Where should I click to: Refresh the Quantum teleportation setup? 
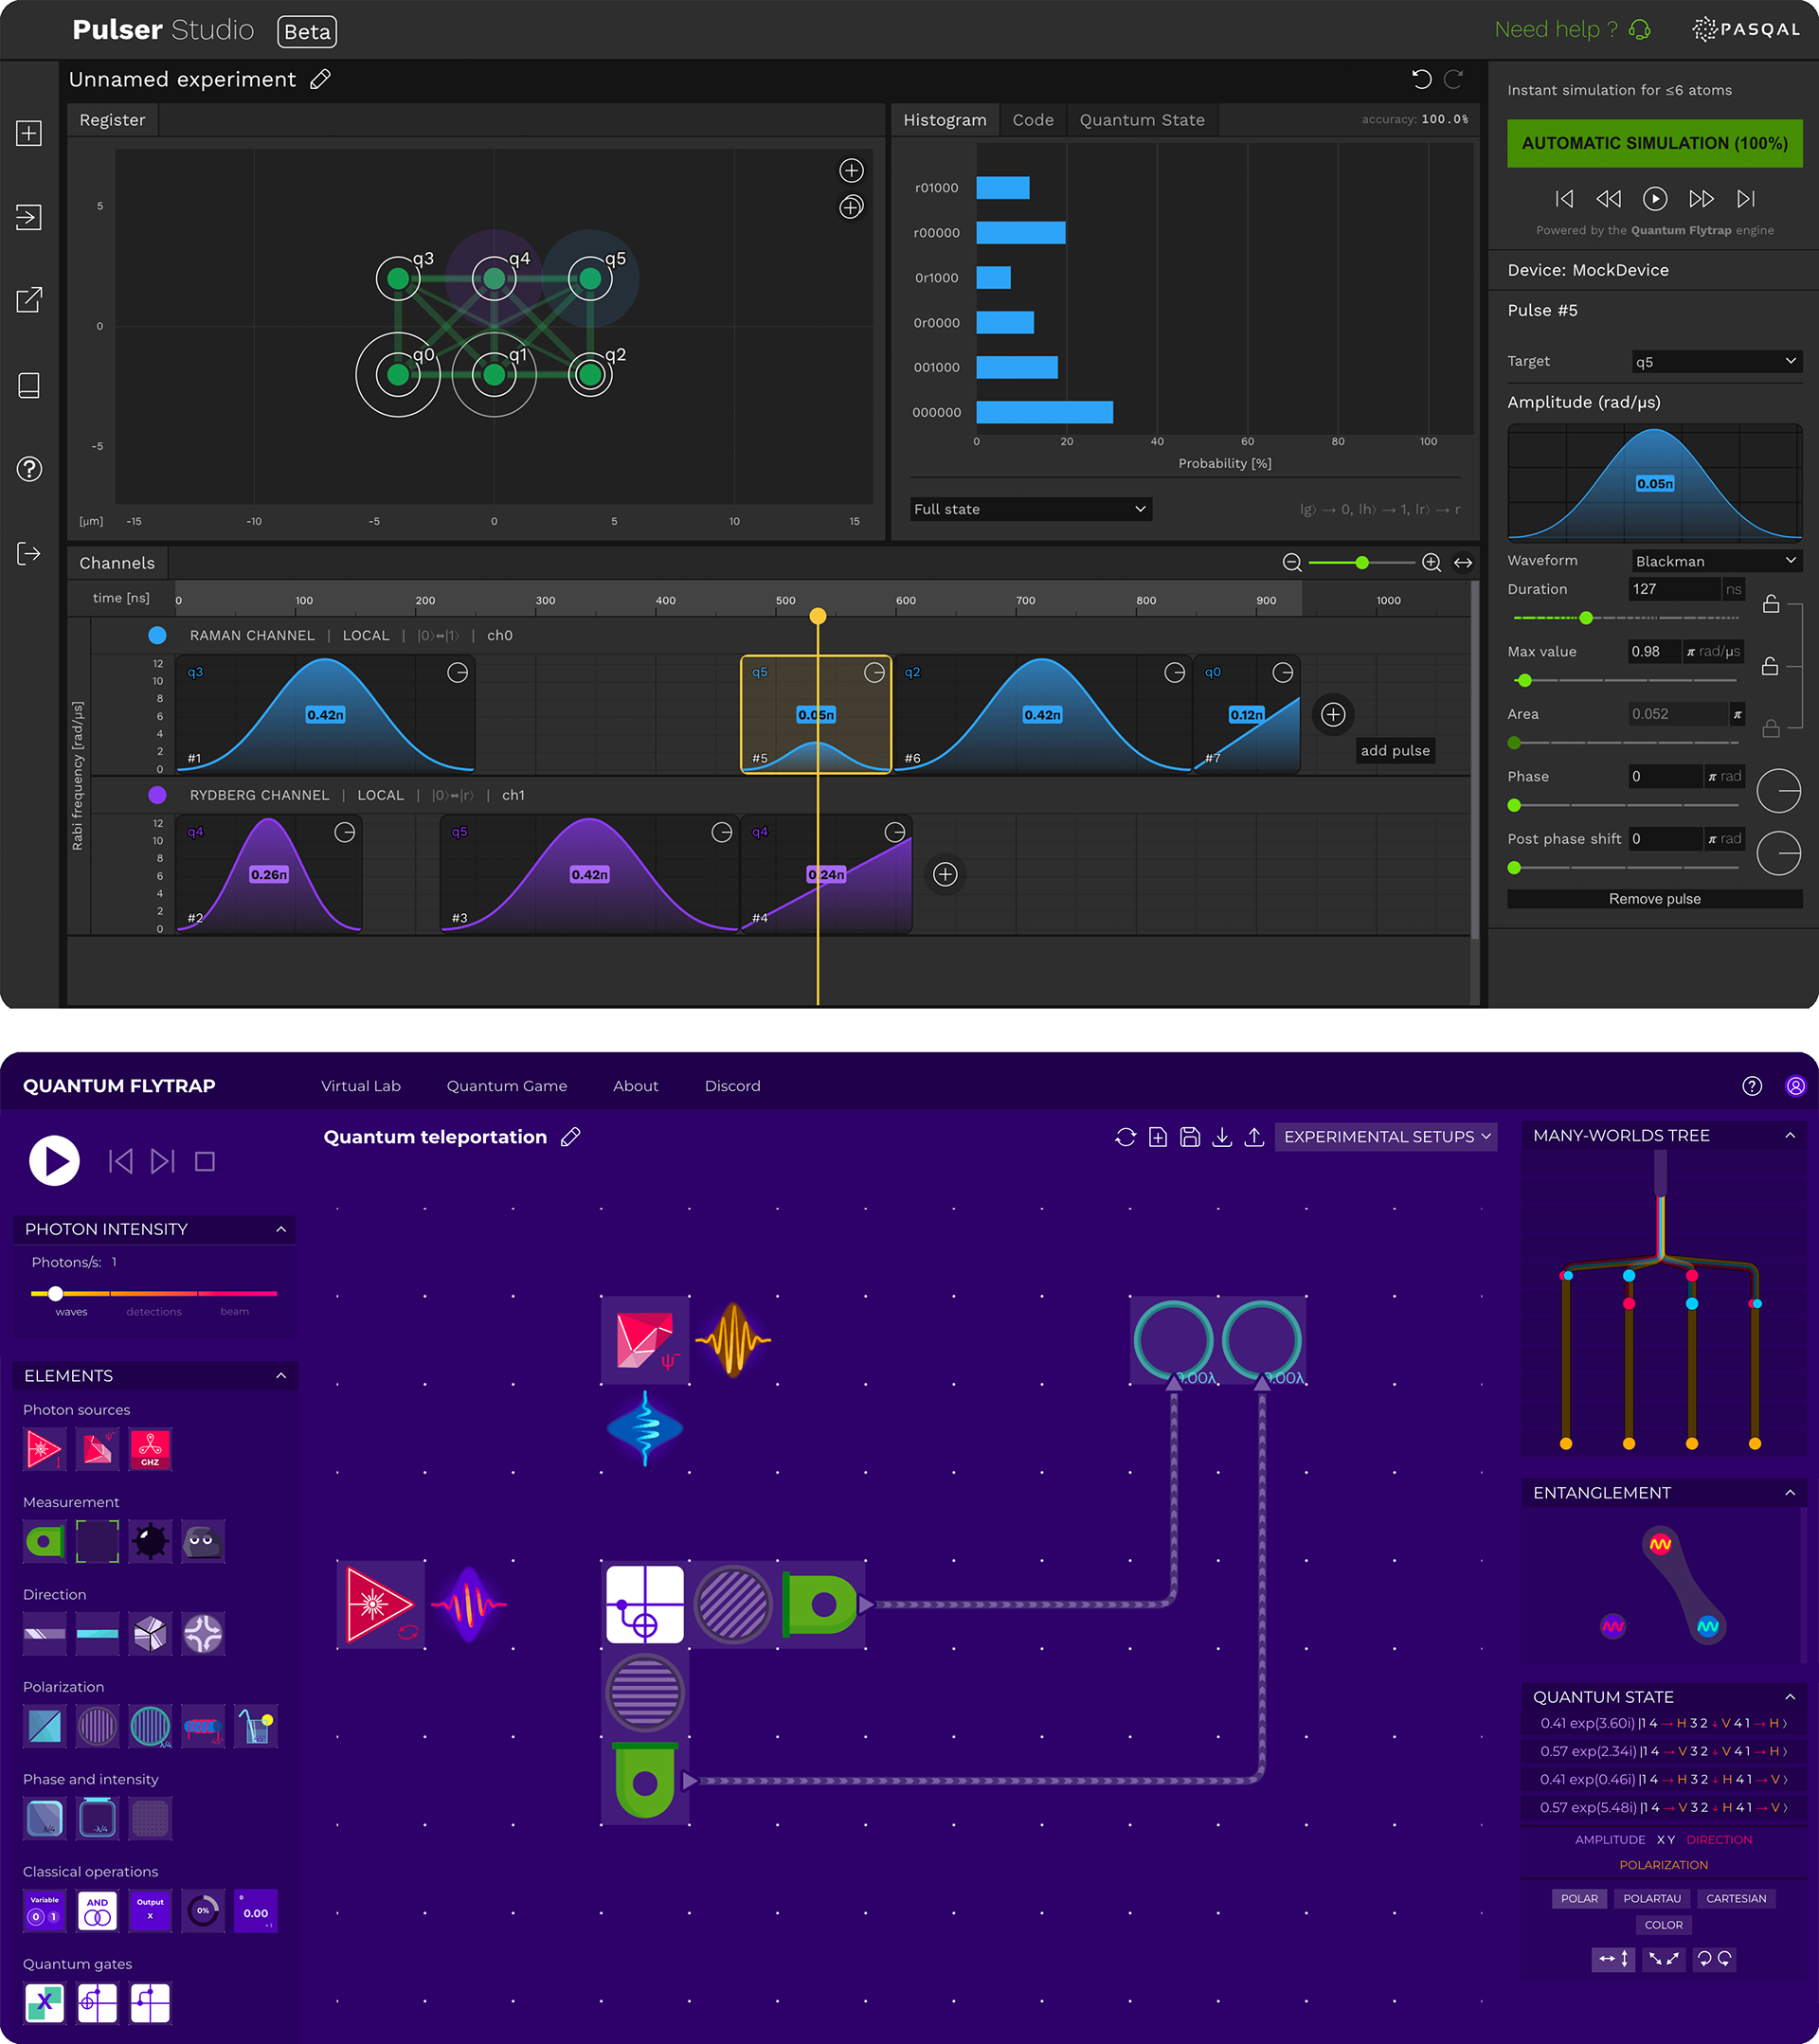(x=1125, y=1137)
